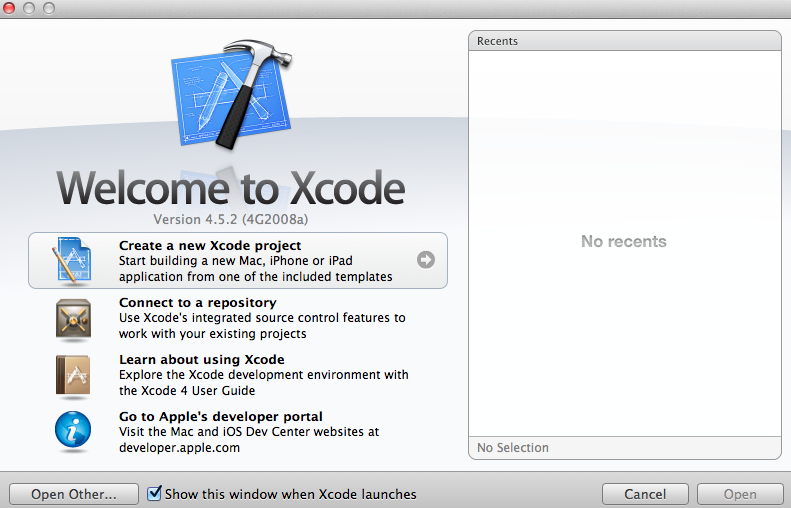Click the Open Other... button
The height and width of the screenshot is (508, 791).
(x=74, y=494)
